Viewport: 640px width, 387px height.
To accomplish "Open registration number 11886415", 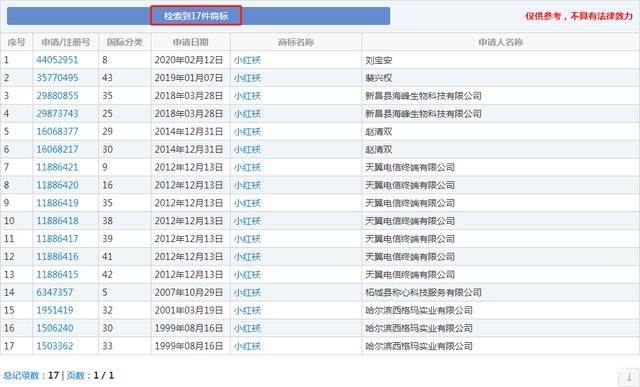I will pos(57,275).
